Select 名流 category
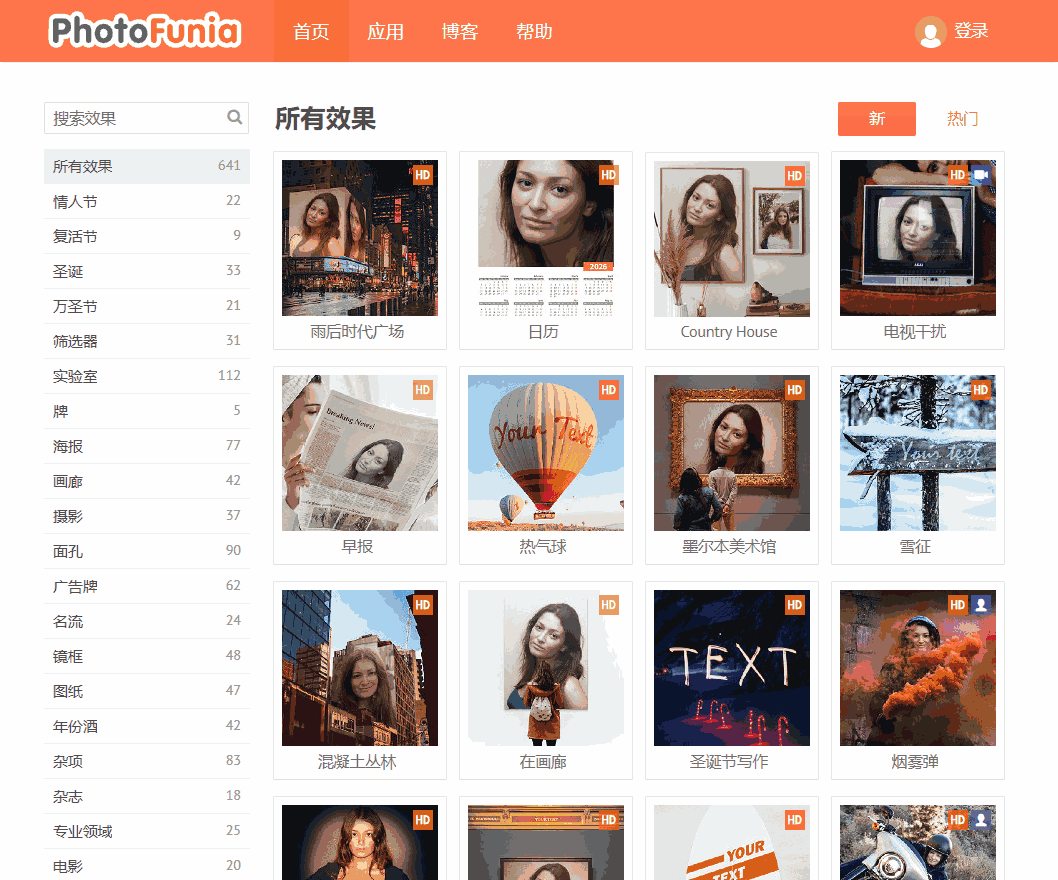Image resolution: width=1058 pixels, height=880 pixels. pos(146,622)
